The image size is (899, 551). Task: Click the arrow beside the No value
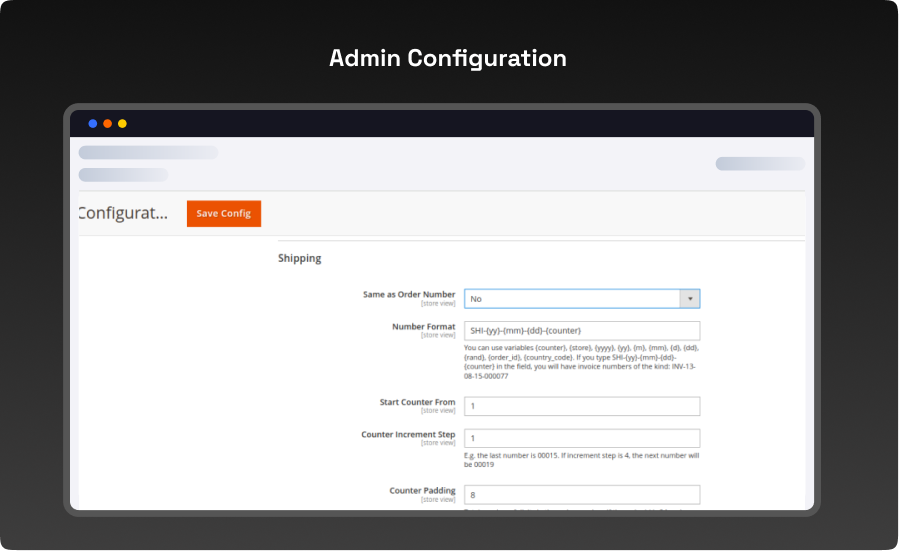689,298
